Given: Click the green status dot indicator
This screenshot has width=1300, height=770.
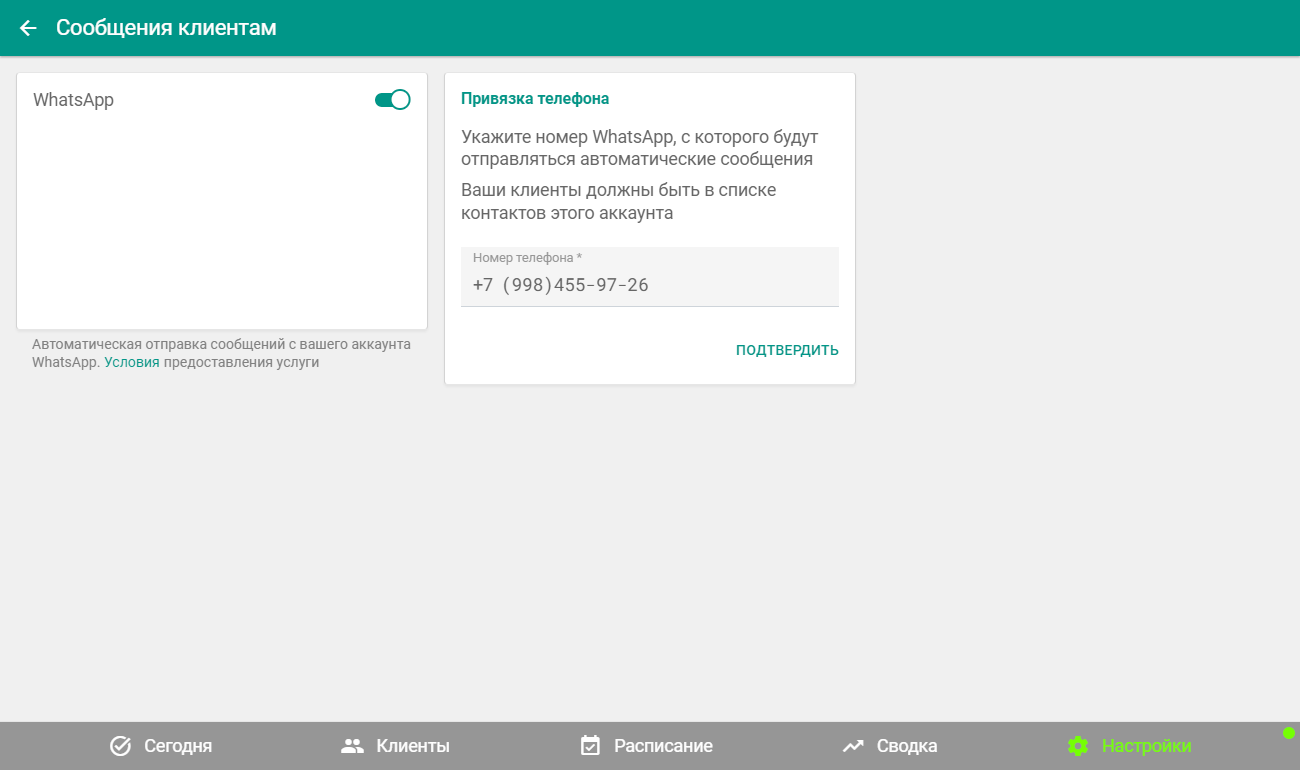Looking at the screenshot, I should (1289, 733).
